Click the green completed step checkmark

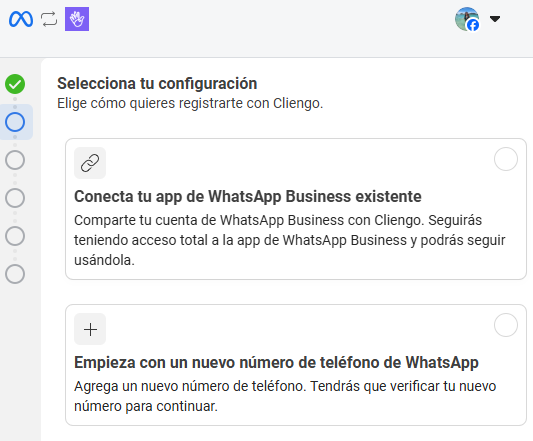click(15, 84)
